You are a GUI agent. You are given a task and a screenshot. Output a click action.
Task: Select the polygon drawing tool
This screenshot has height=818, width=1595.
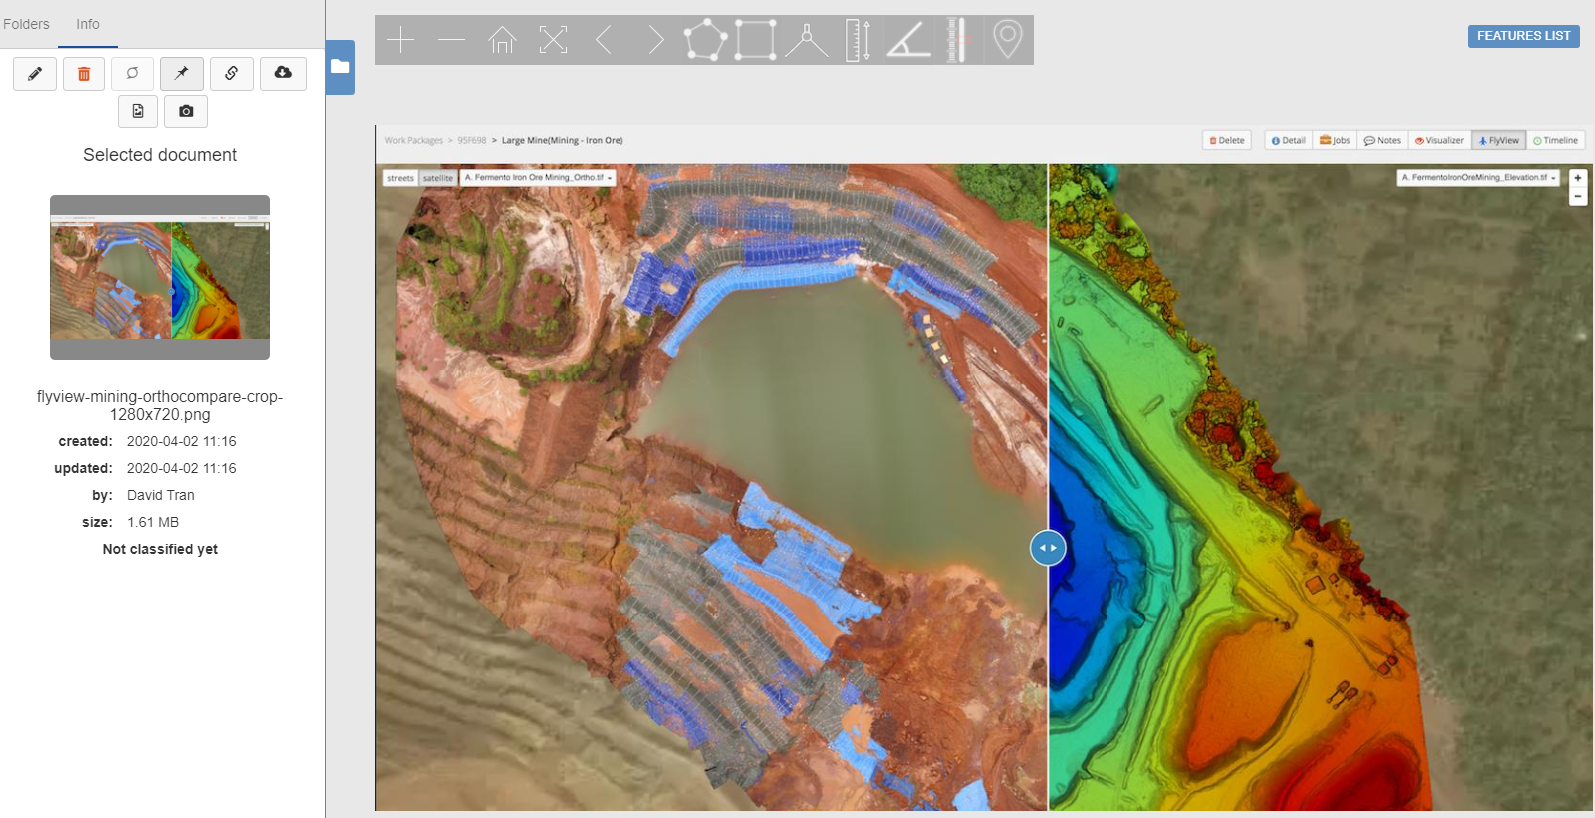tap(705, 40)
